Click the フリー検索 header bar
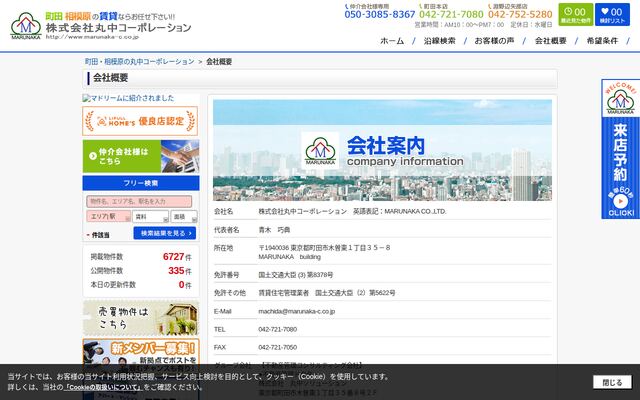Image resolution: width=640 pixels, height=400 pixels. [x=141, y=183]
